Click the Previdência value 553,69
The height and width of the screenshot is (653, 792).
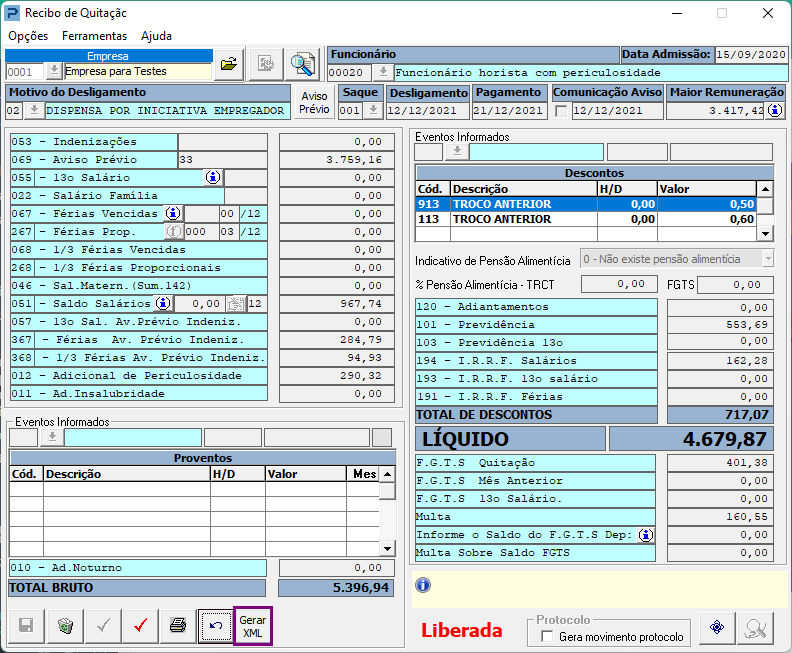(720, 325)
